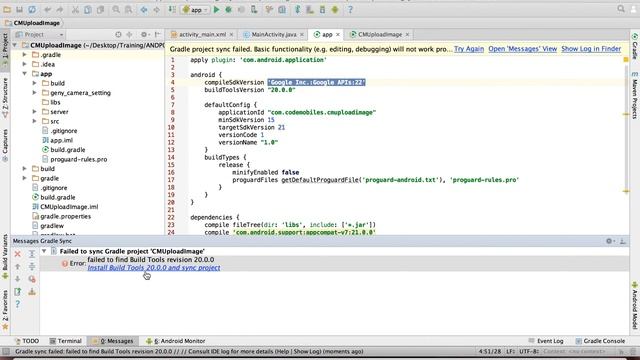
Task: Collapse the app module folder
Action: coord(24,74)
